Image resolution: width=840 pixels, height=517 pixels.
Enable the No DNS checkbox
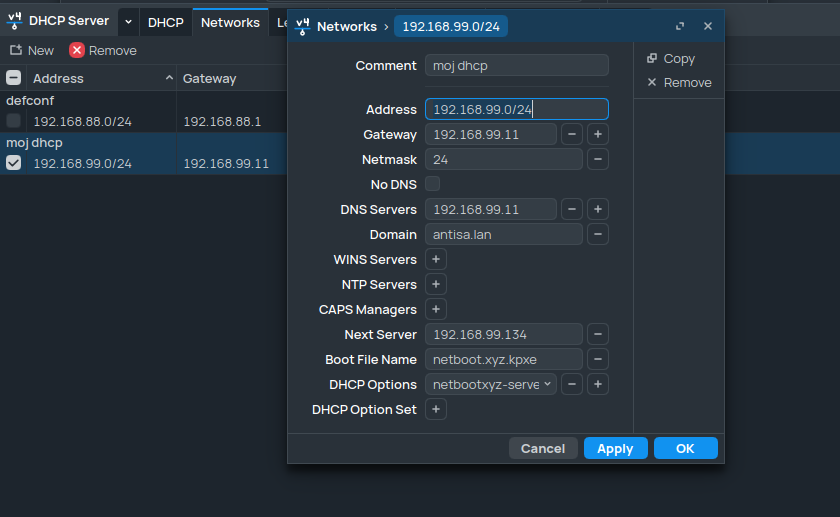point(433,184)
